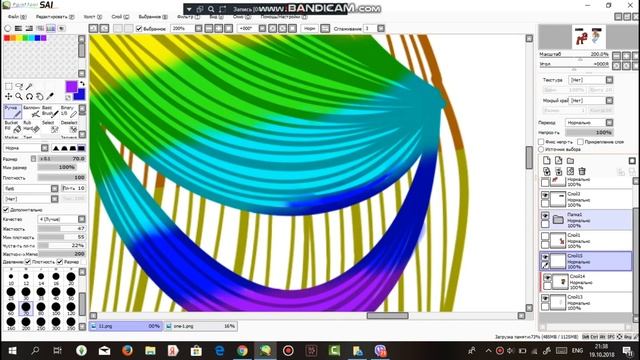This screenshot has width=640, height=360.
Task: Toggle the Выбранное checkbox in toolbar
Action: click(139, 29)
